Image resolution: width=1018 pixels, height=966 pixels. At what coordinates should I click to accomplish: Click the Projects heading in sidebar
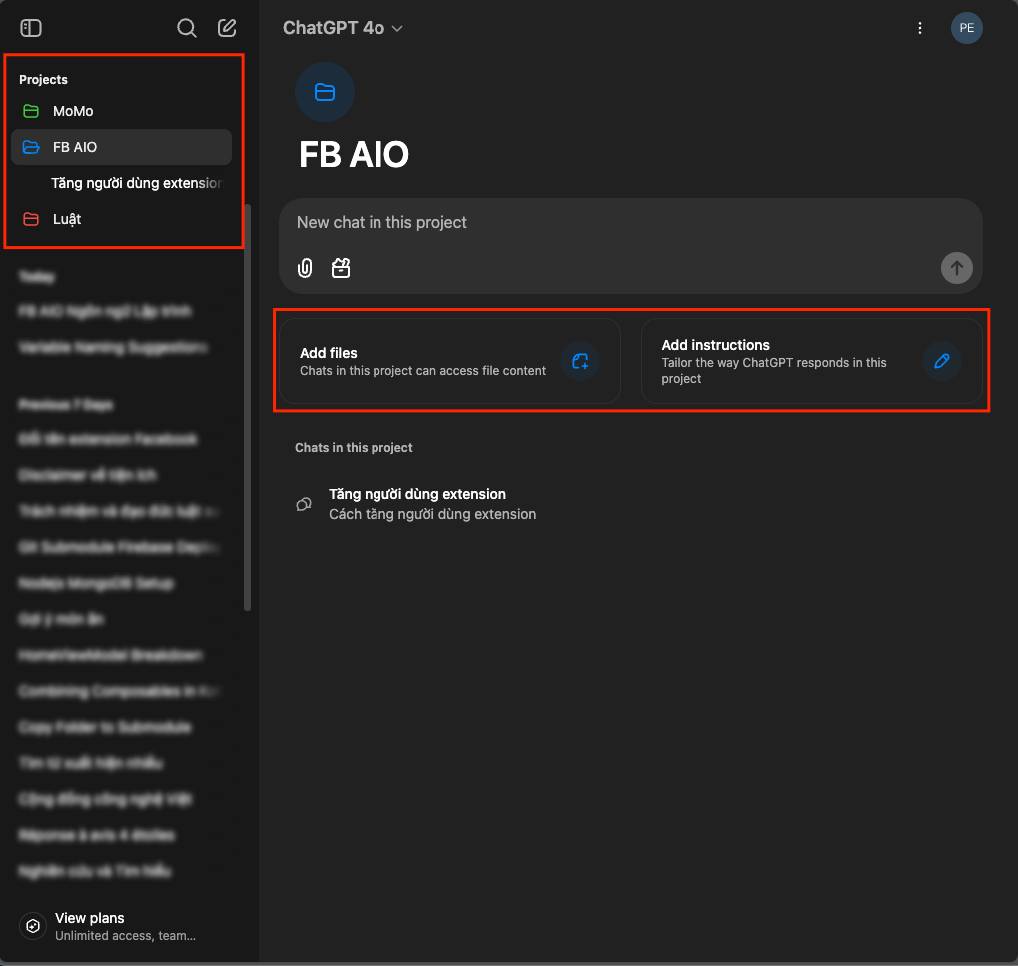[x=43, y=79]
